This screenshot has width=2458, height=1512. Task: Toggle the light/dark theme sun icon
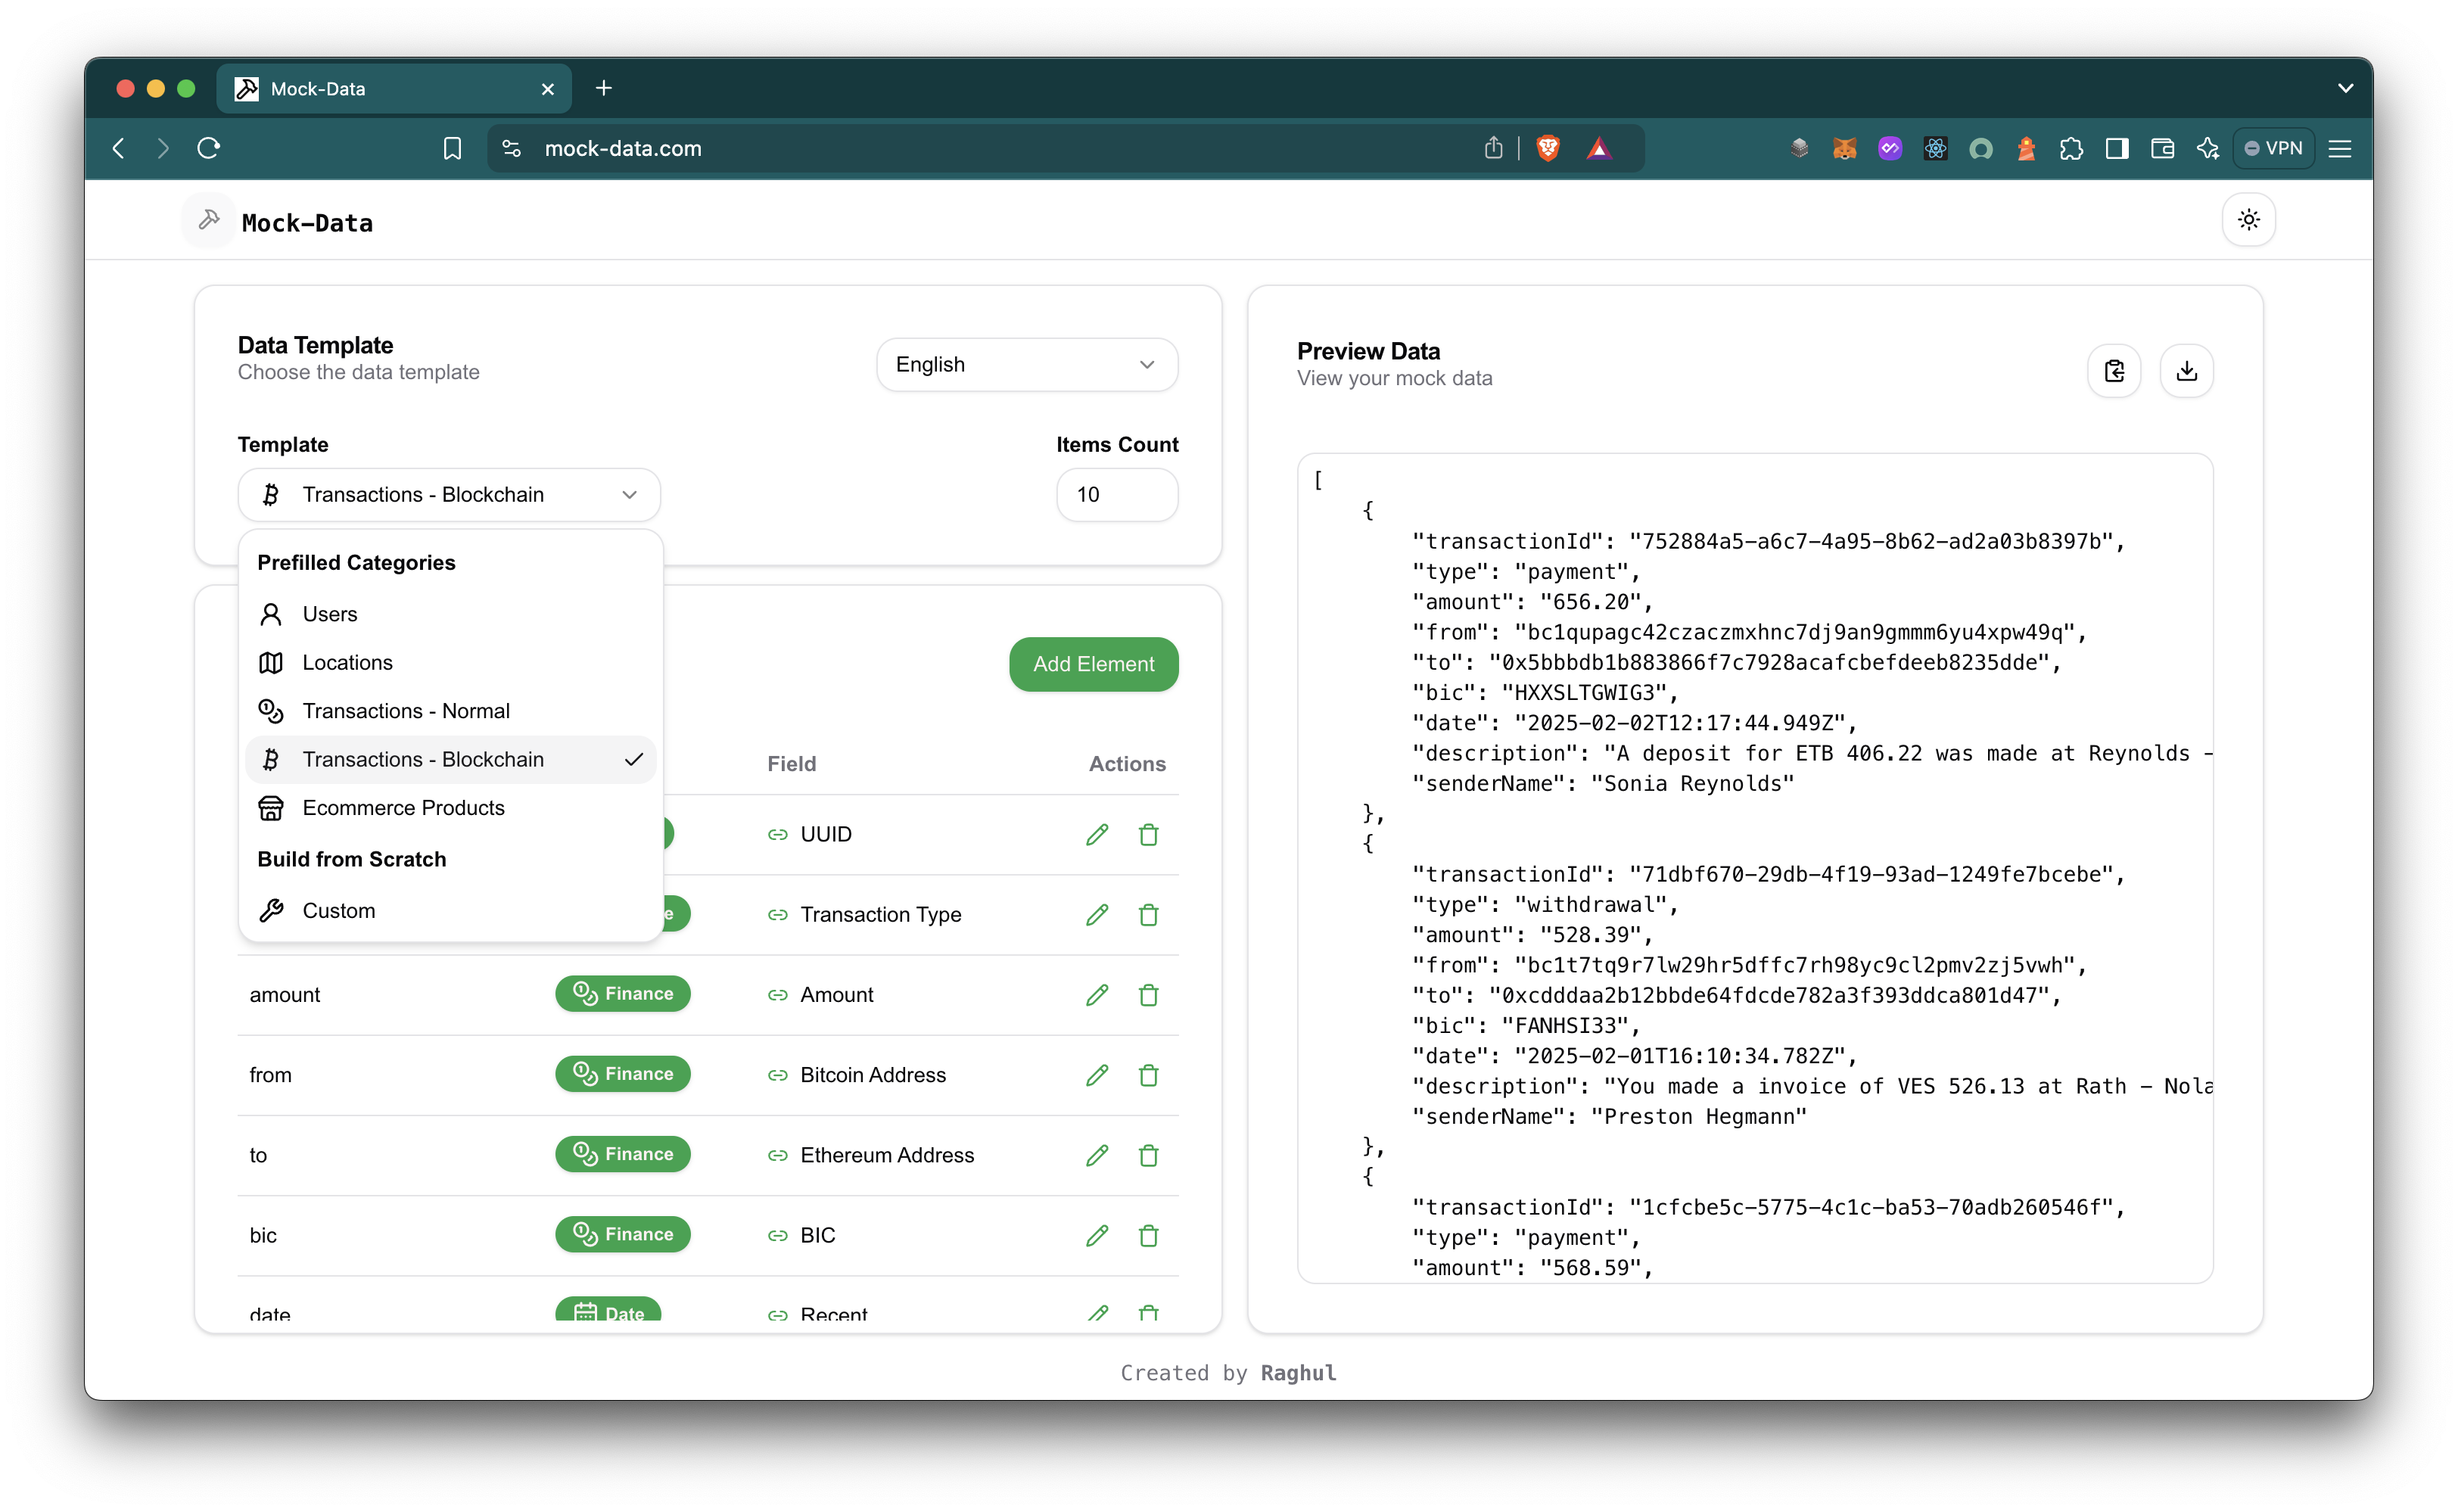[2248, 220]
